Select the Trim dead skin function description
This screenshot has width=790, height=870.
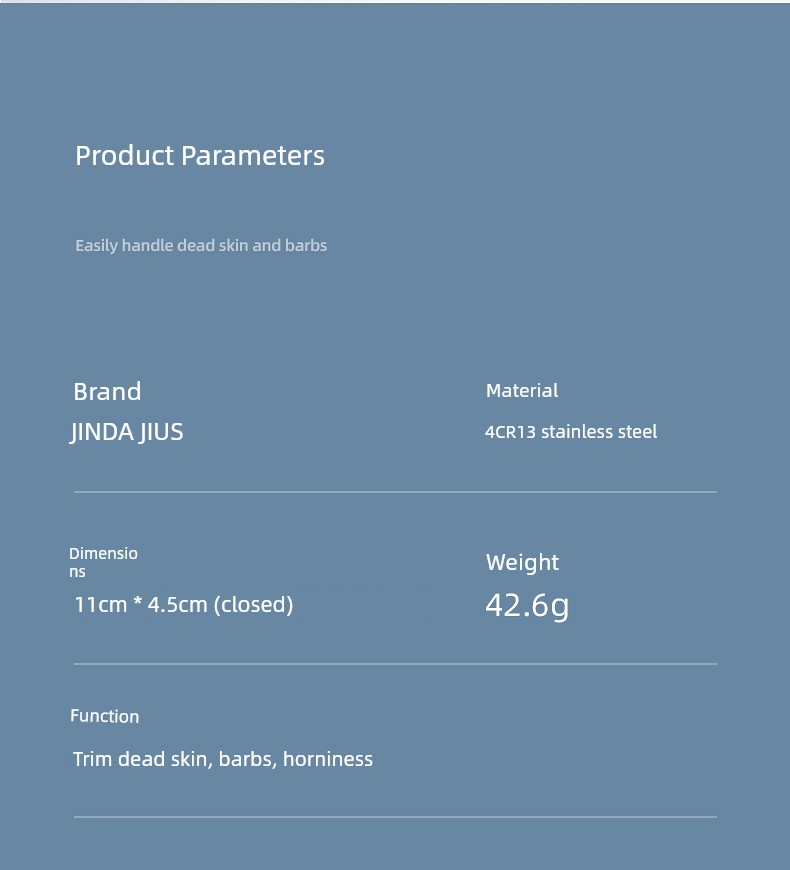coord(223,759)
